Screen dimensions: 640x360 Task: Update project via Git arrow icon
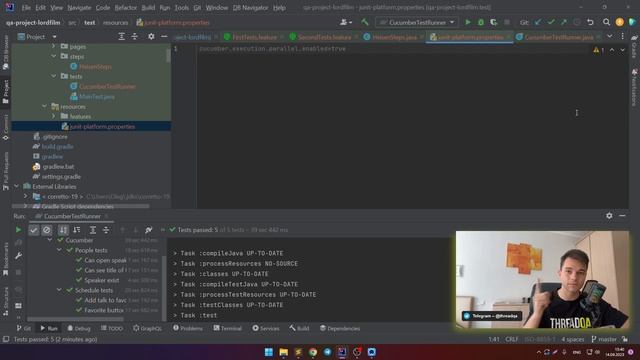pyautogui.click(x=538, y=22)
